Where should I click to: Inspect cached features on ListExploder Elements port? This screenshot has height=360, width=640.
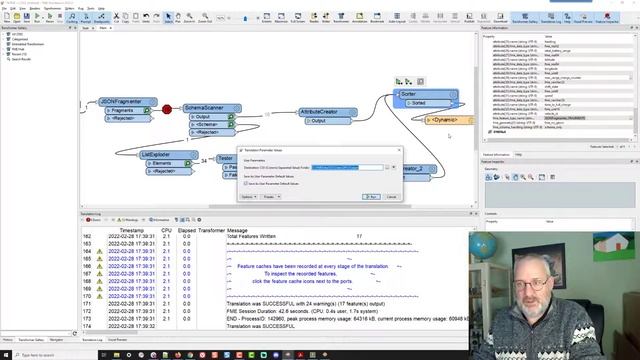click(187, 163)
